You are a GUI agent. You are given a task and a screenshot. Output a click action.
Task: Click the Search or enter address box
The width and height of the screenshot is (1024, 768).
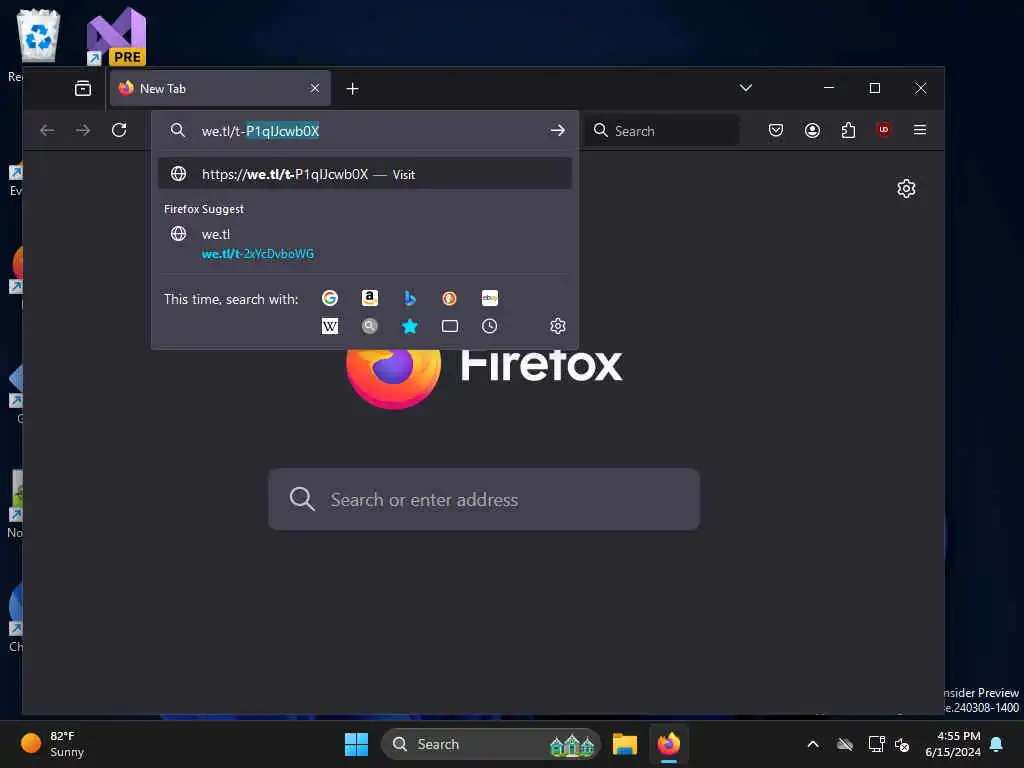[x=484, y=500]
